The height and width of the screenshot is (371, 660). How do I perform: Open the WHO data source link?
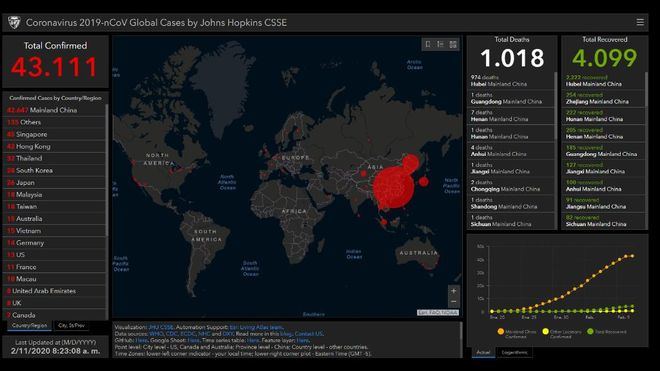tap(156, 334)
